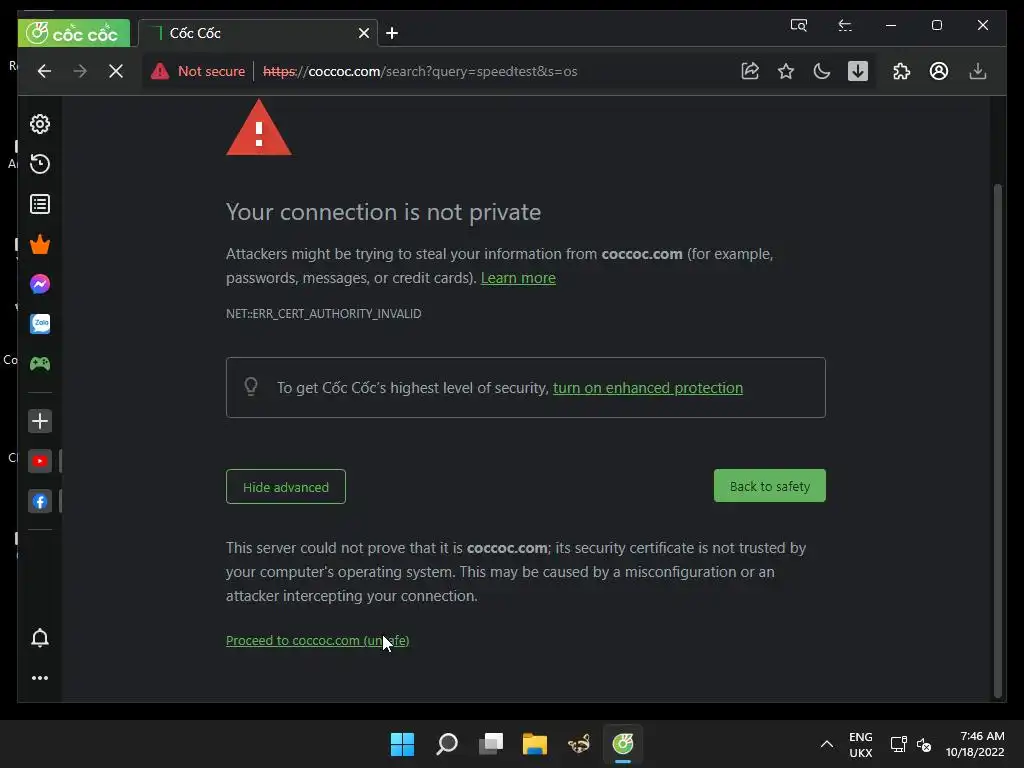Viewport: 1024px width, 768px height.
Task: Bookmark this page with star icon
Action: (786, 71)
